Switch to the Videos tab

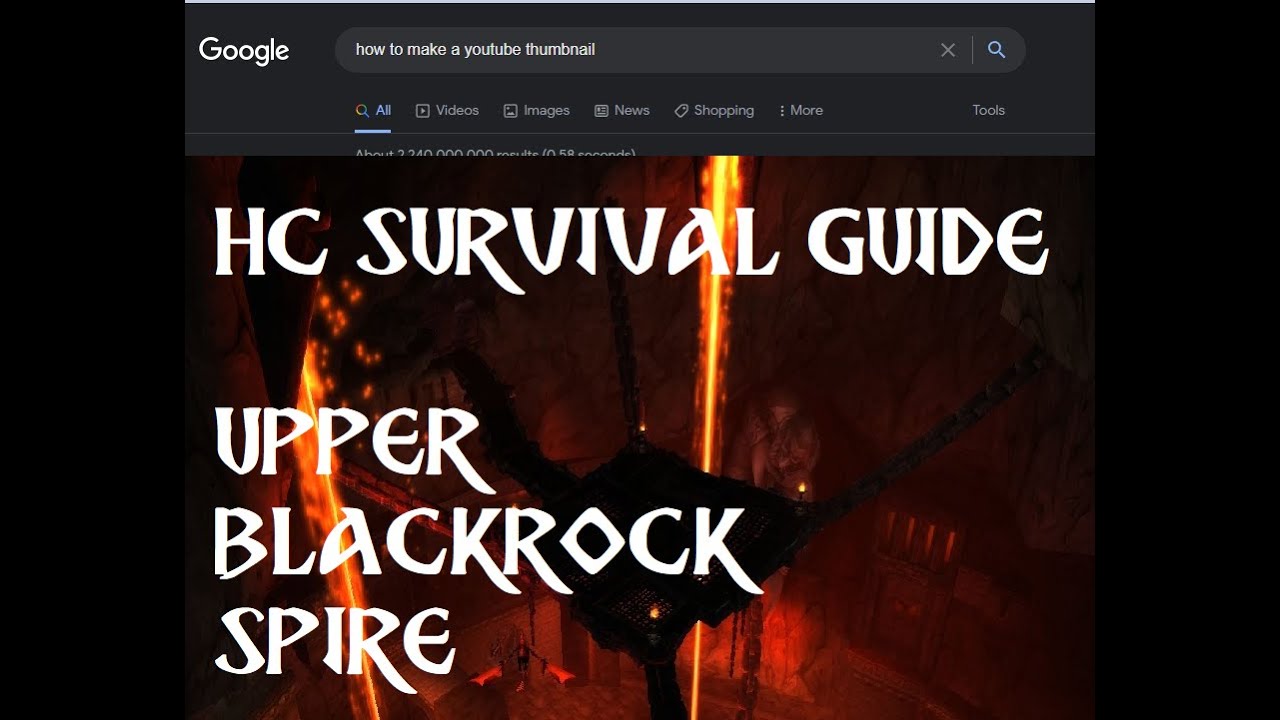pyautogui.click(x=447, y=111)
